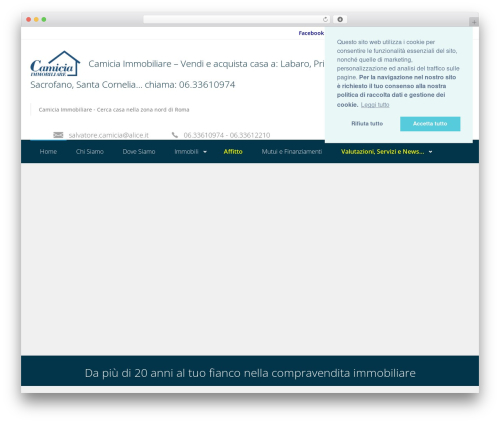
Task: Click the Camicia Immobiliare house logo
Action: pyautogui.click(x=55, y=64)
